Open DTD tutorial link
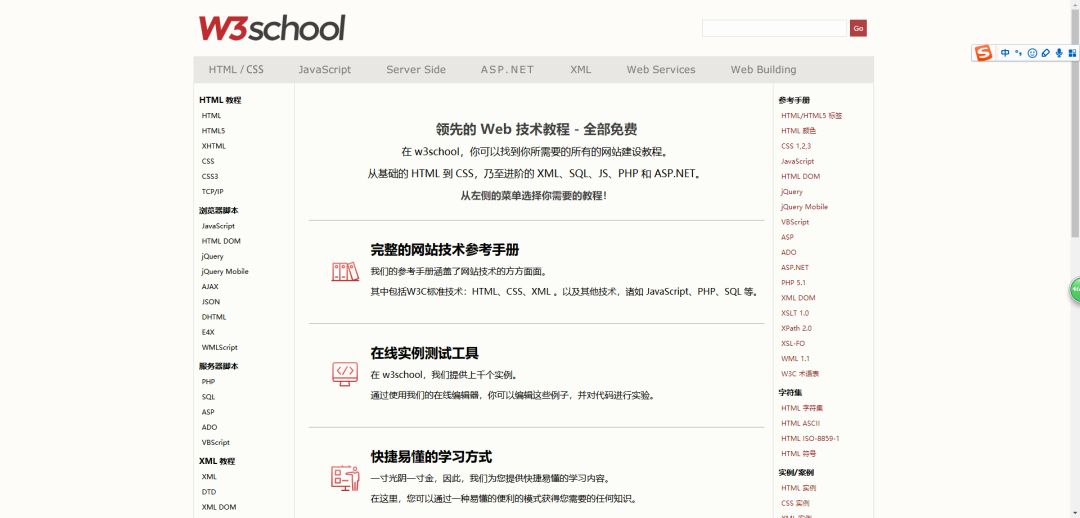The width and height of the screenshot is (1080, 518). 209,492
